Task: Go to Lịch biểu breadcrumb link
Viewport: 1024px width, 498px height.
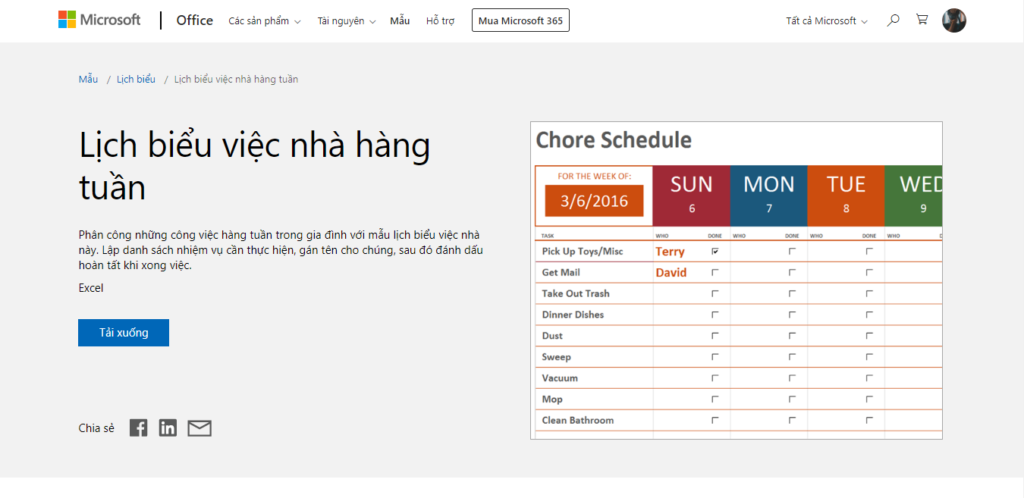Action: click(x=136, y=79)
